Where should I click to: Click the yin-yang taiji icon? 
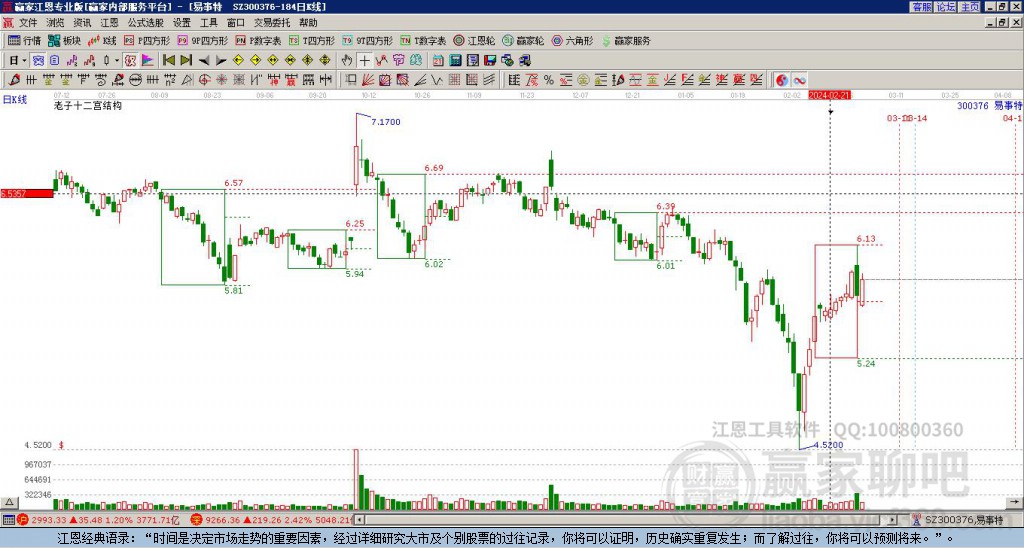(782, 80)
